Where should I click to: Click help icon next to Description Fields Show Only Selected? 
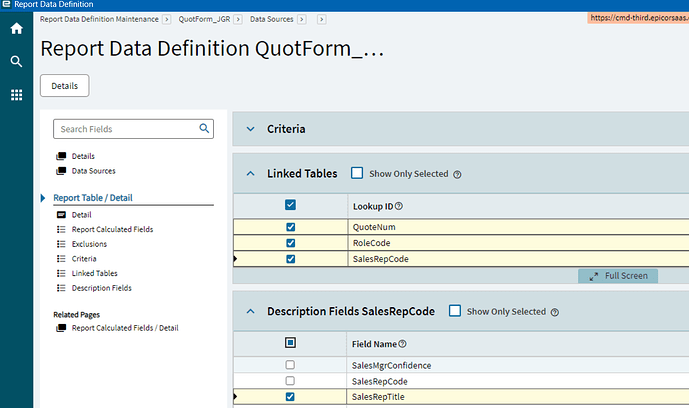pyautogui.click(x=555, y=312)
